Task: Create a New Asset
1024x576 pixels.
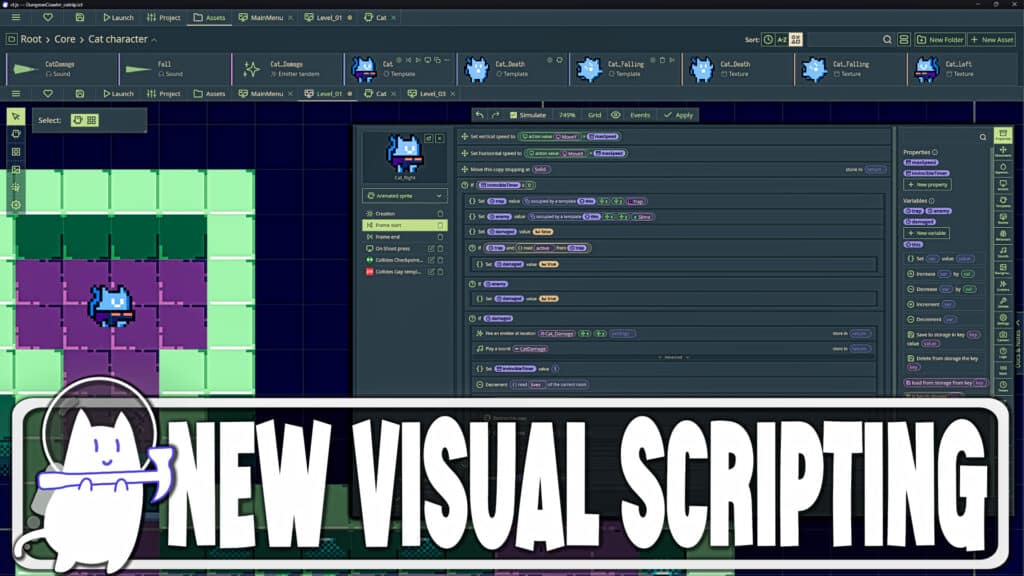Action: click(991, 40)
